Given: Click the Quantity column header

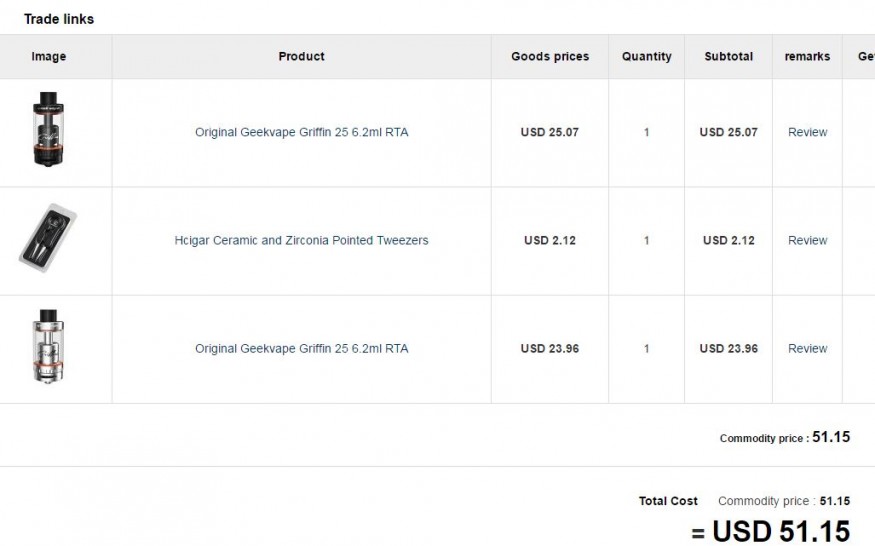Looking at the screenshot, I should click(x=646, y=57).
